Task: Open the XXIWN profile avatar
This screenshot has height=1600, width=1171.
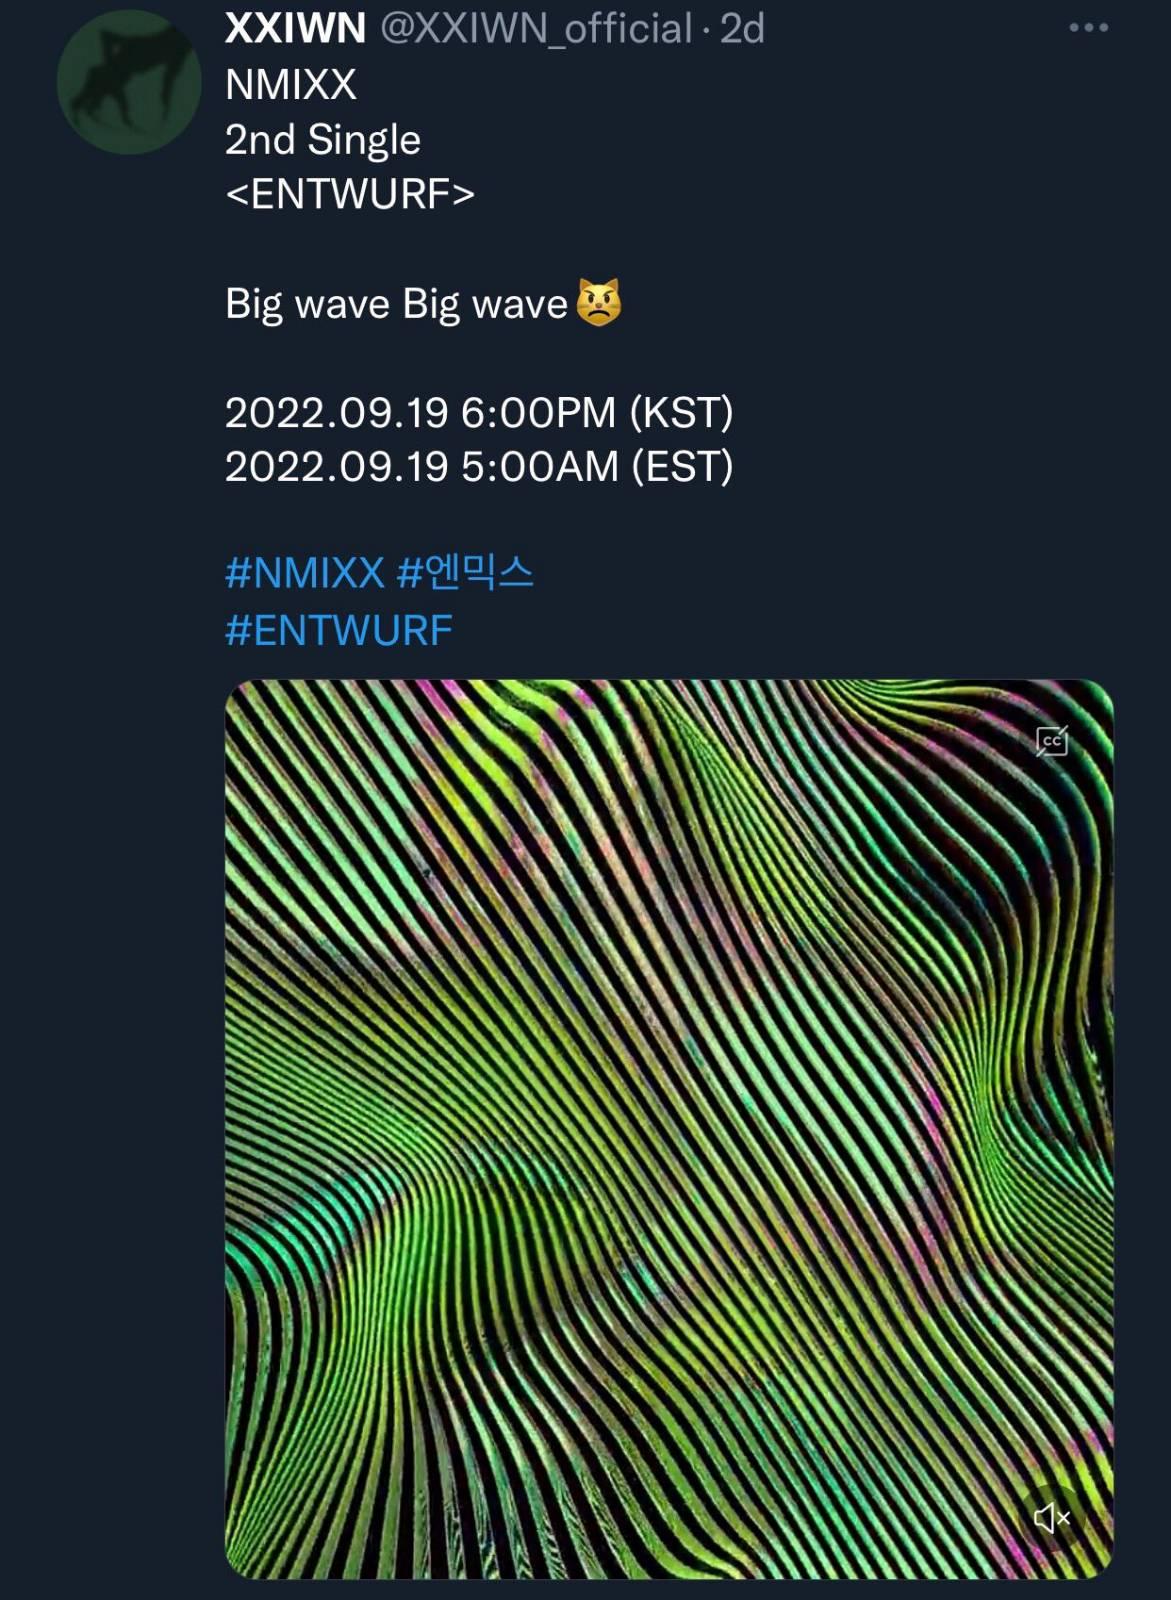Action: coord(129,82)
